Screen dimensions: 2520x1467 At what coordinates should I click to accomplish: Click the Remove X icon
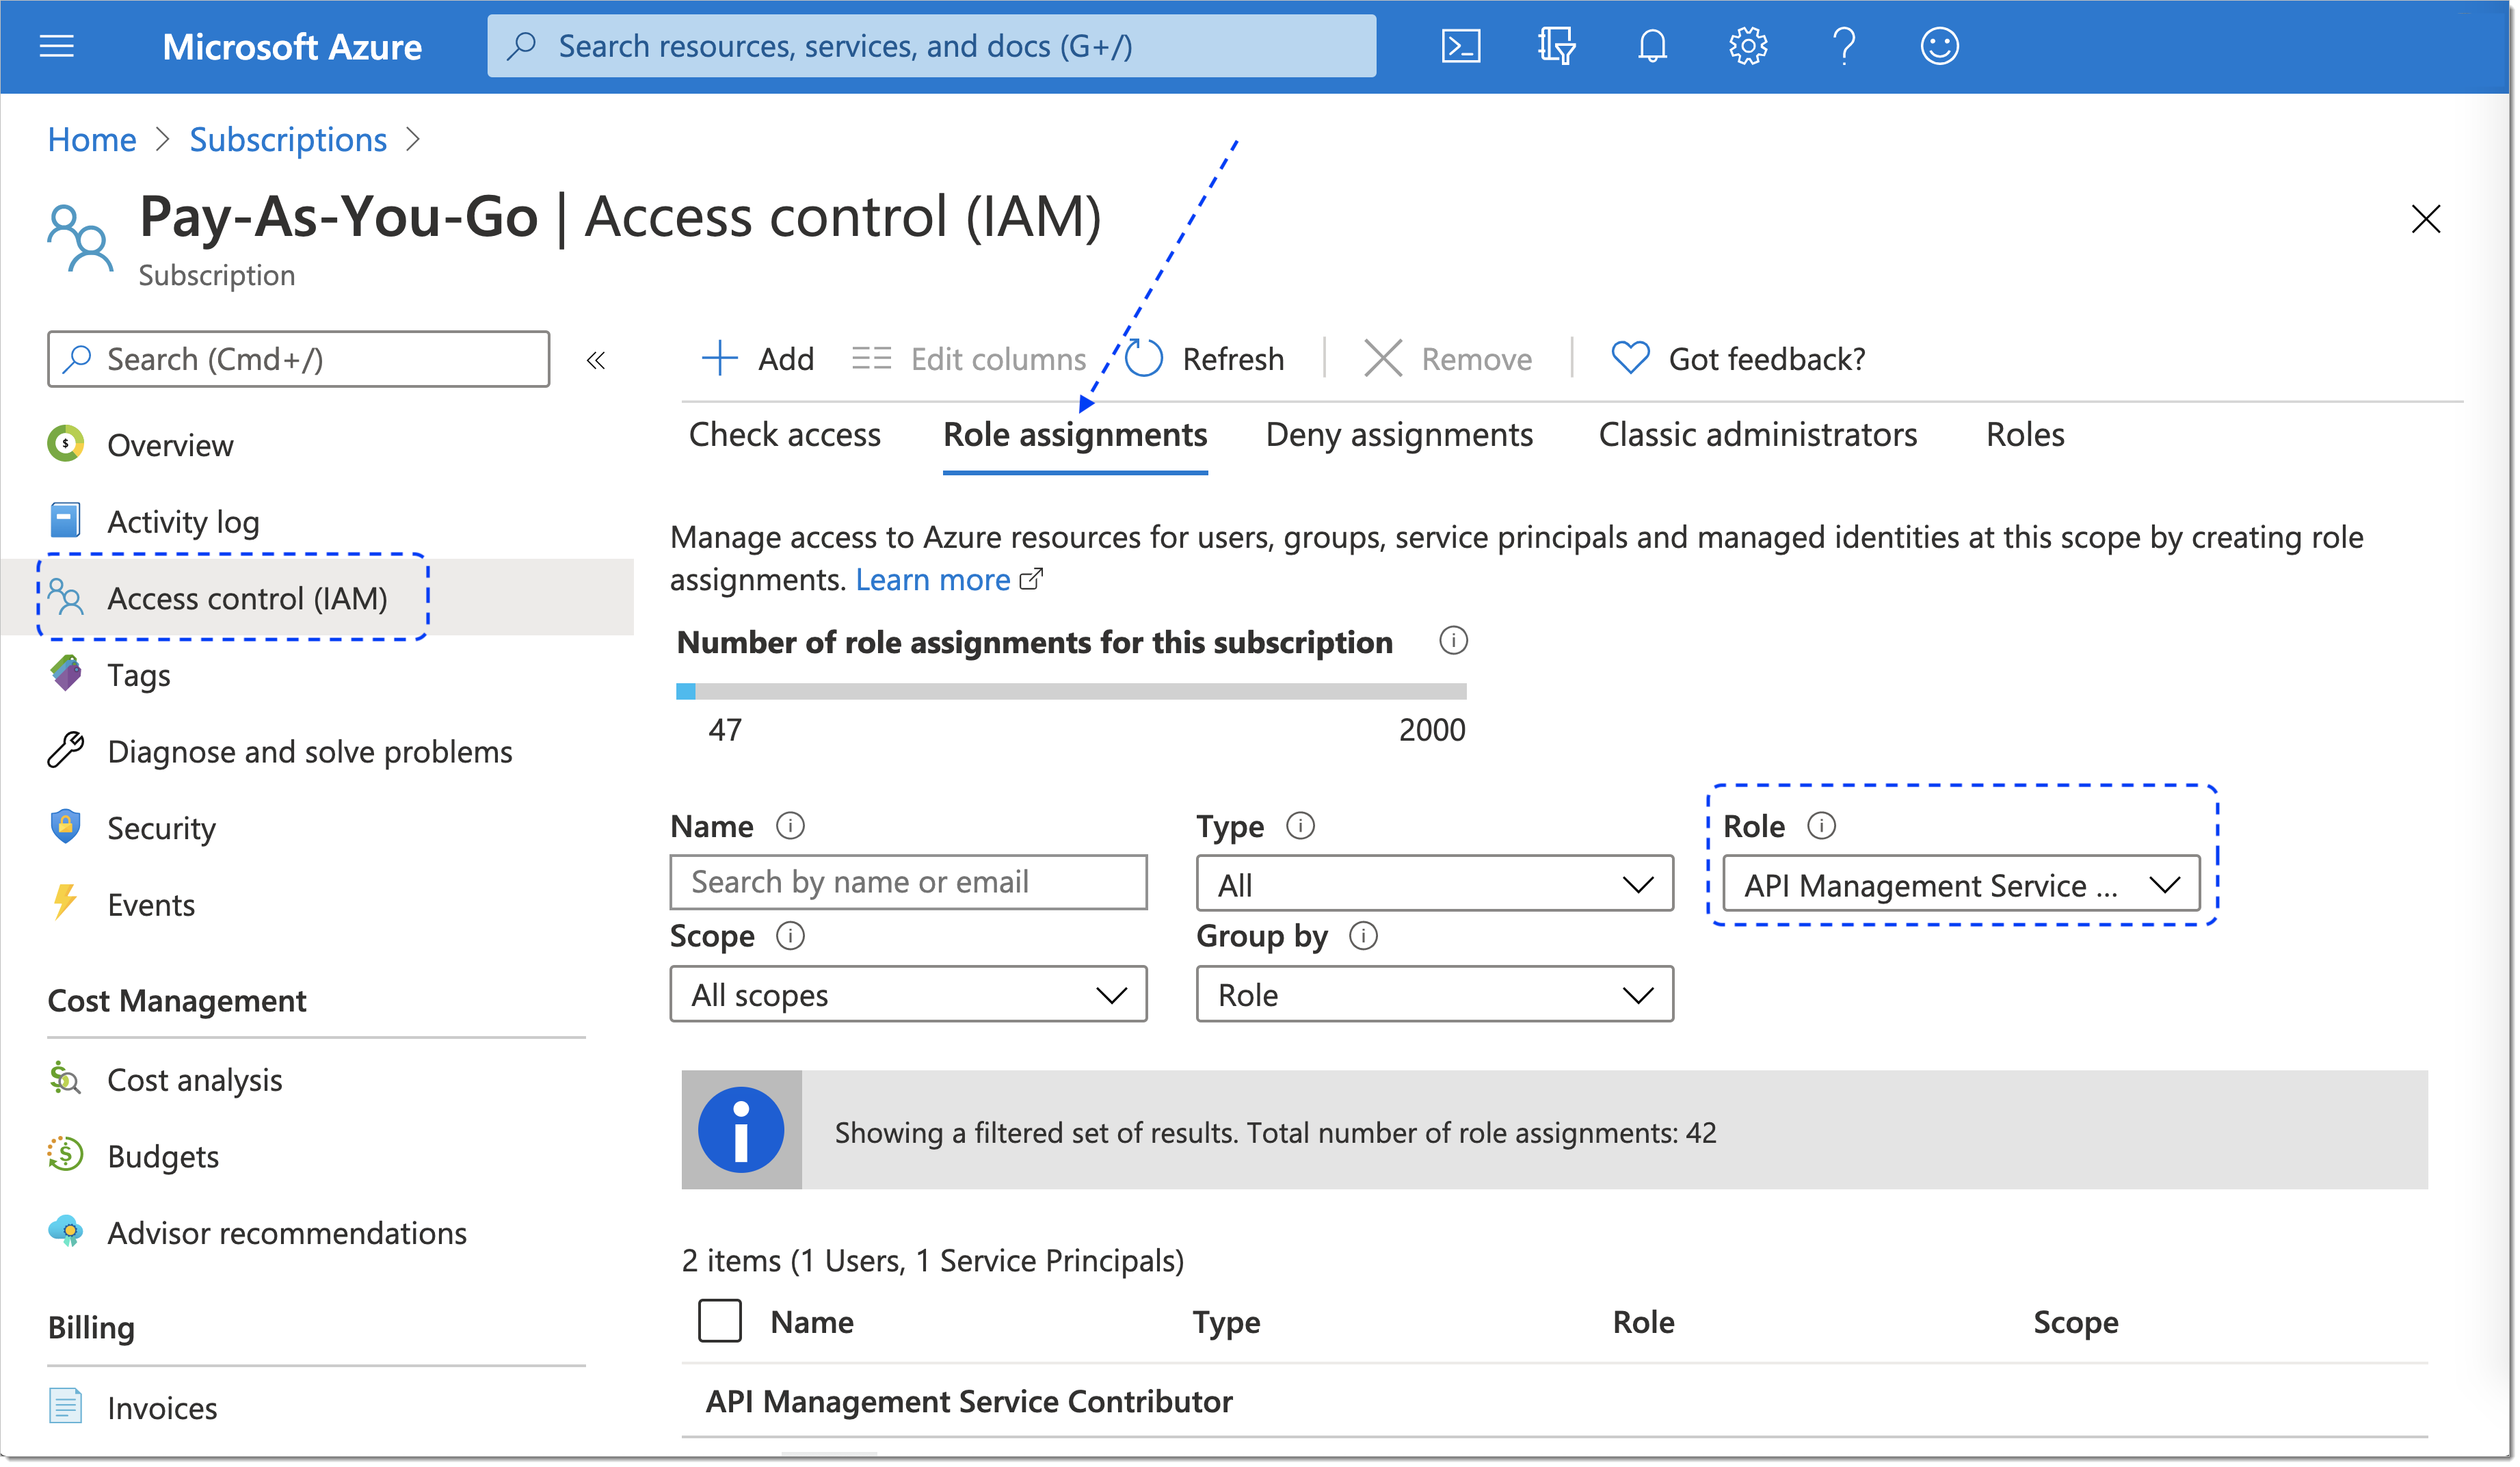click(x=1383, y=358)
